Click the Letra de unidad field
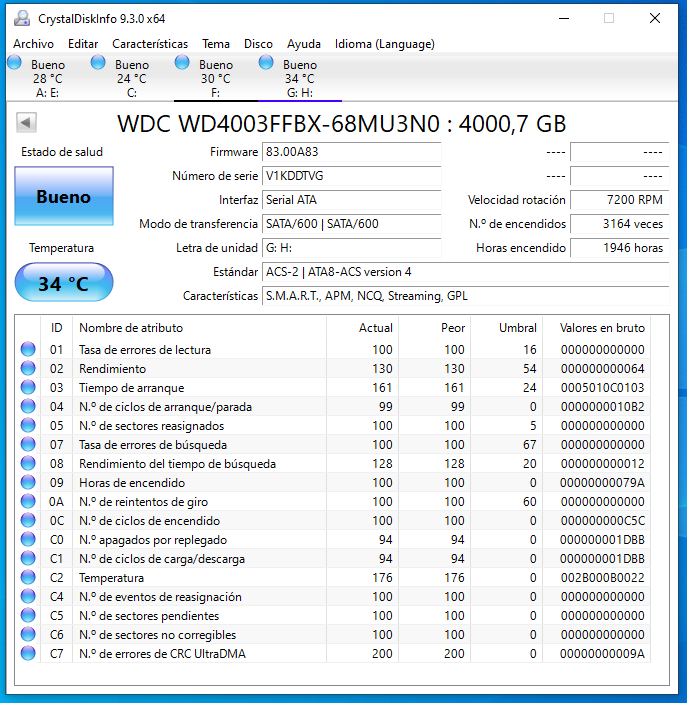The height and width of the screenshot is (703, 687). [352, 248]
